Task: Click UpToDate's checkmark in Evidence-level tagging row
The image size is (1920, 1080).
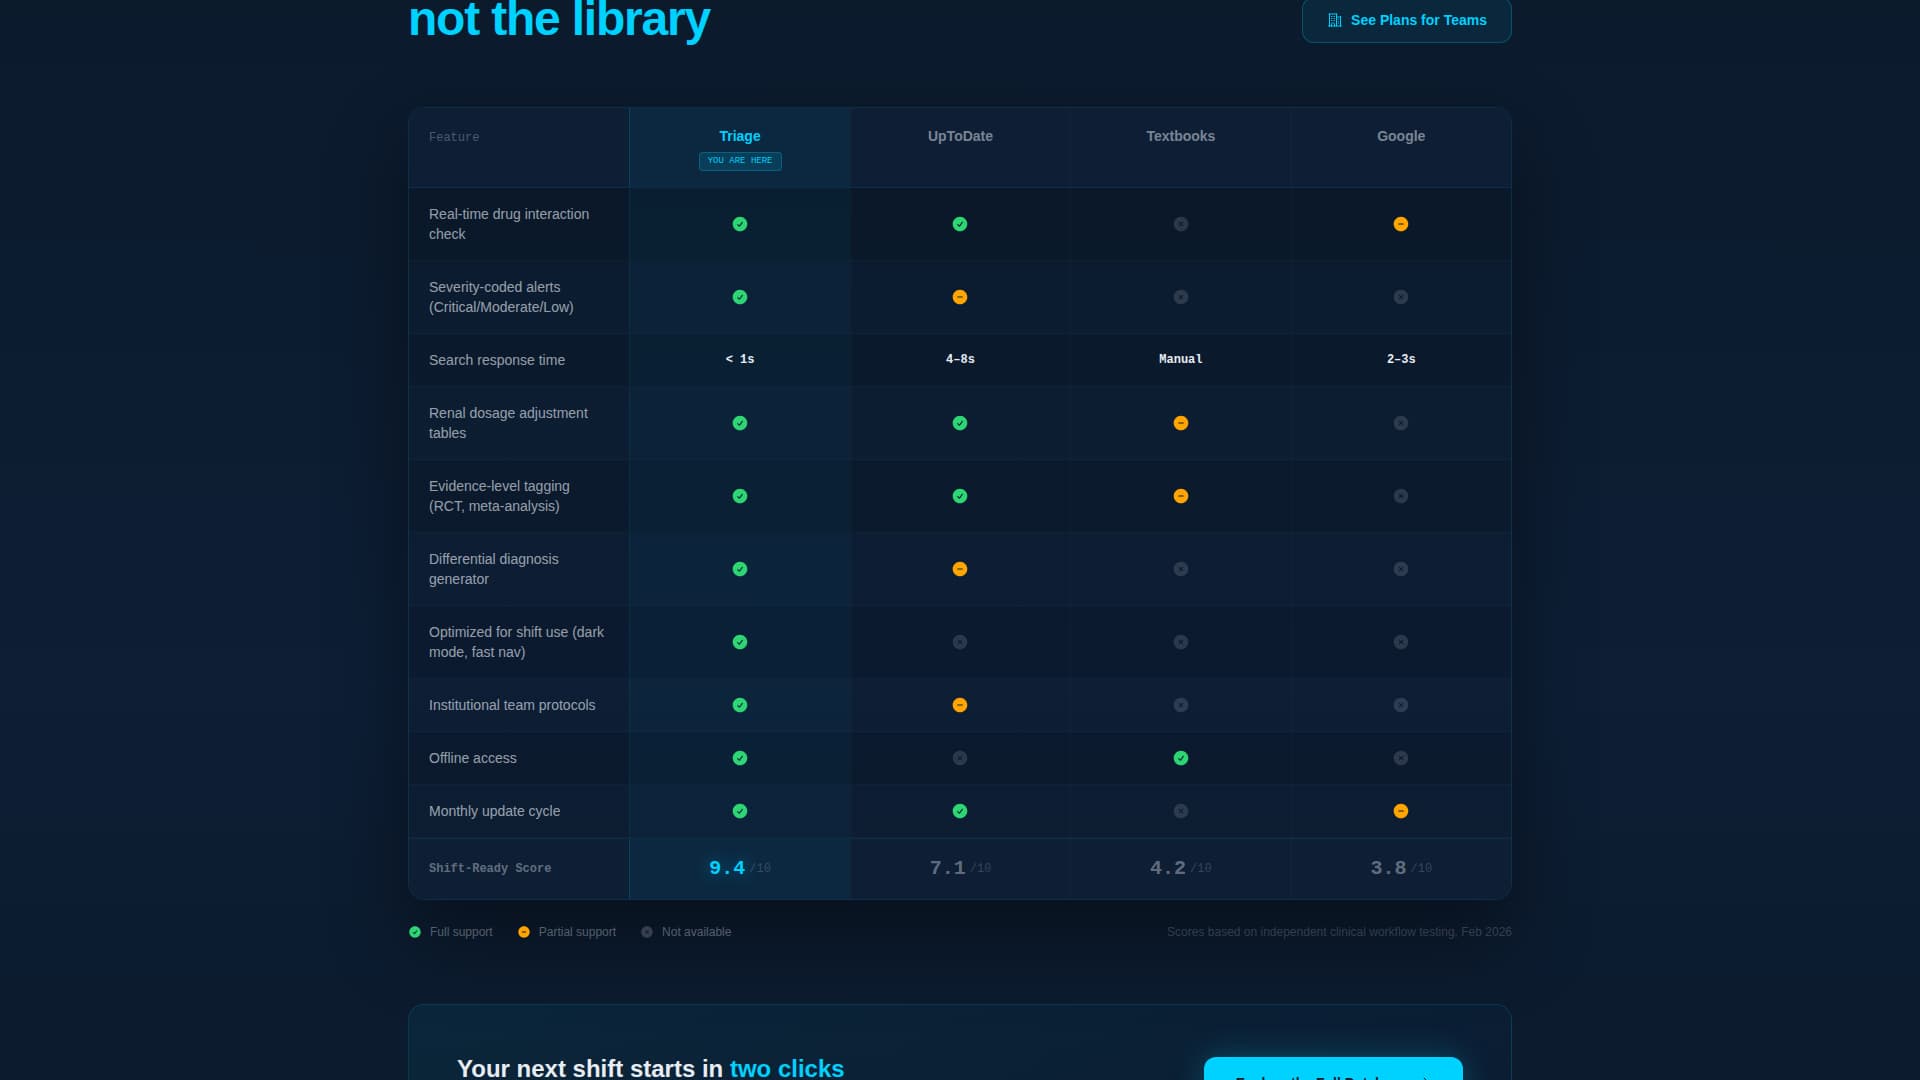Action: [x=960, y=496]
